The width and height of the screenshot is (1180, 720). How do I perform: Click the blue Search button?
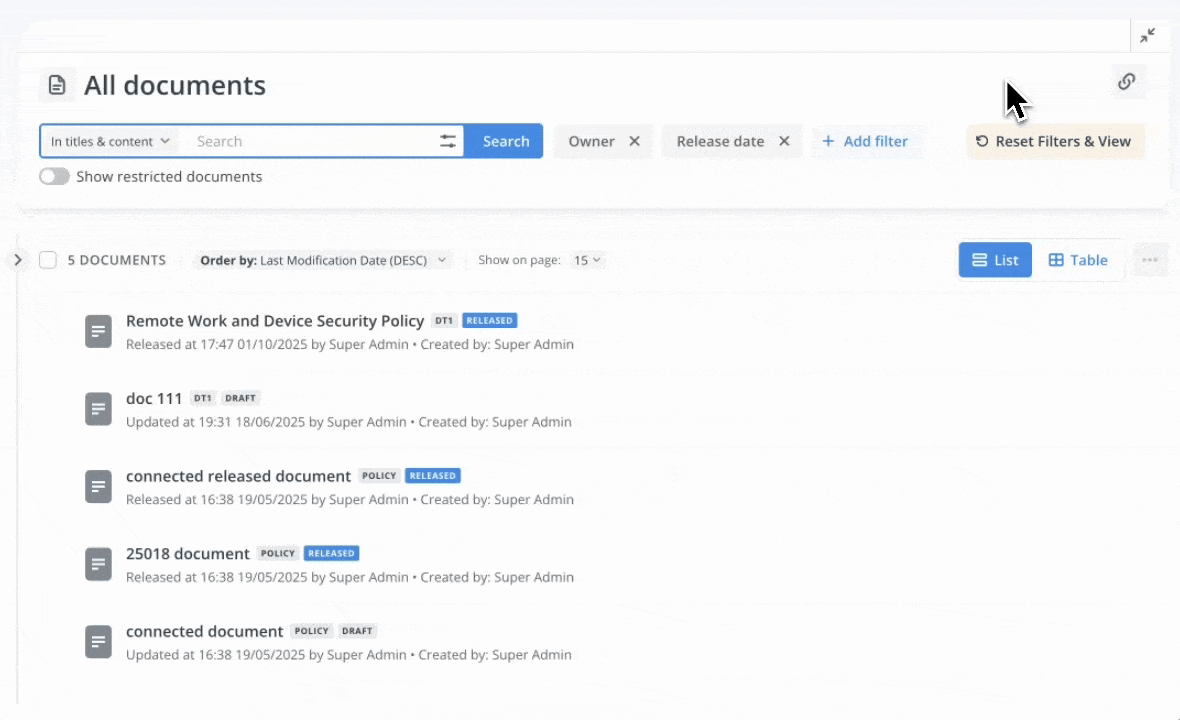point(505,141)
